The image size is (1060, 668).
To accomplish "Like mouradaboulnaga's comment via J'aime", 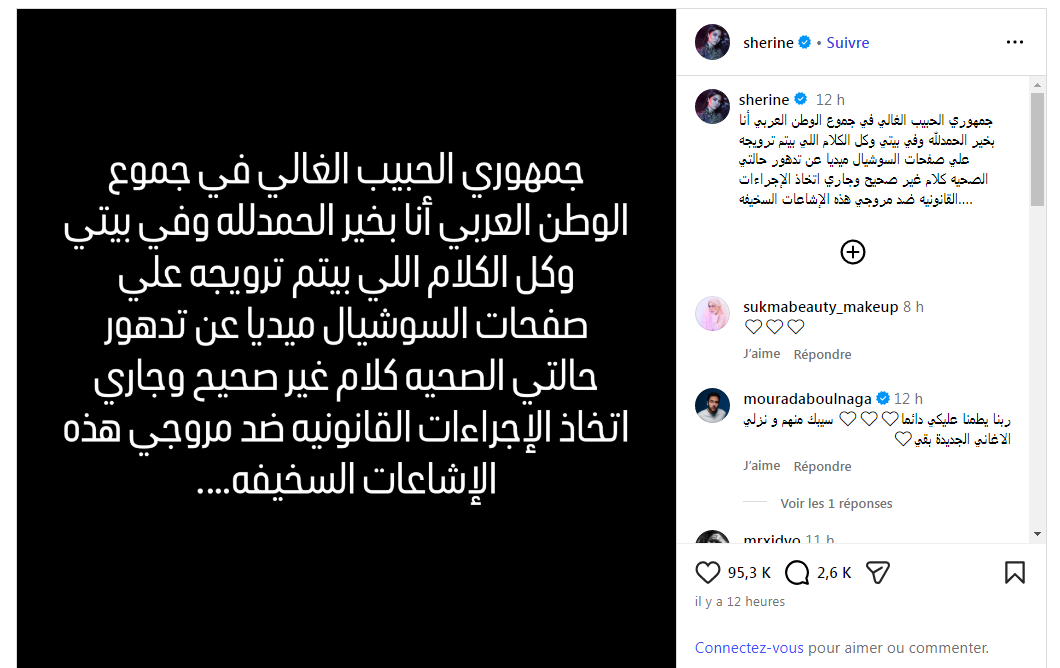I will coord(762,466).
